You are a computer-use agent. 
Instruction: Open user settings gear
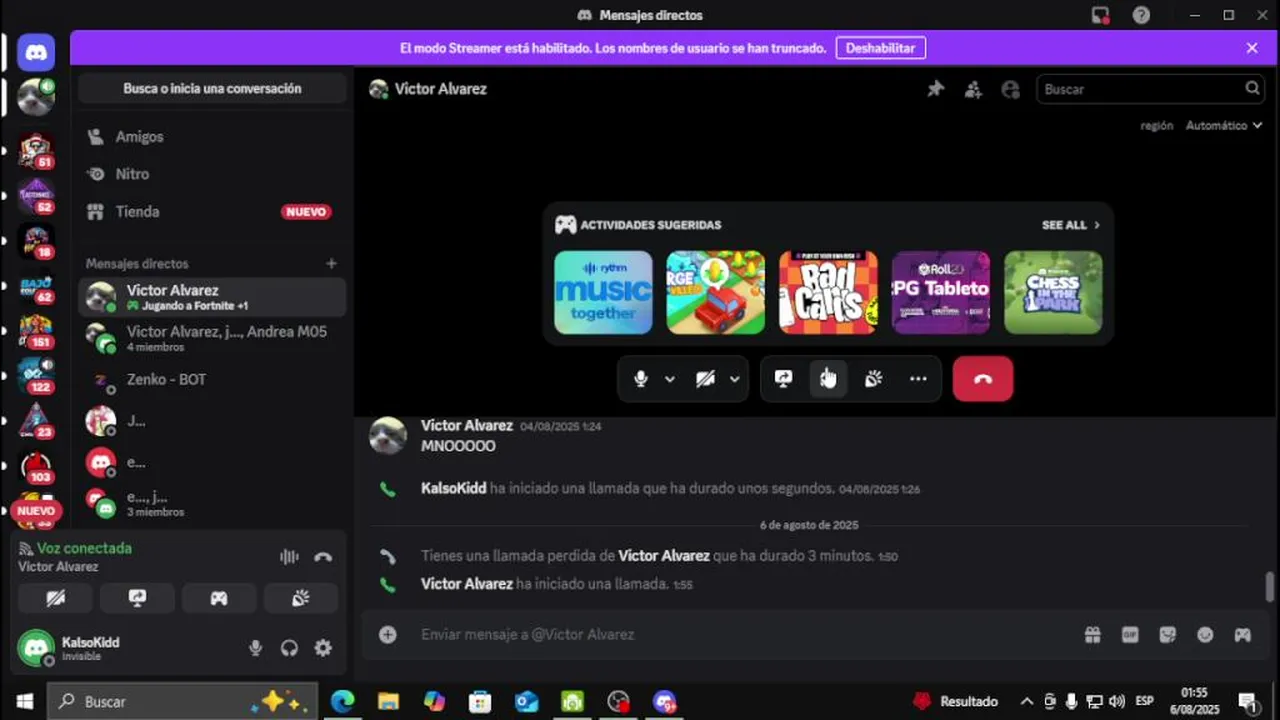[x=323, y=648]
